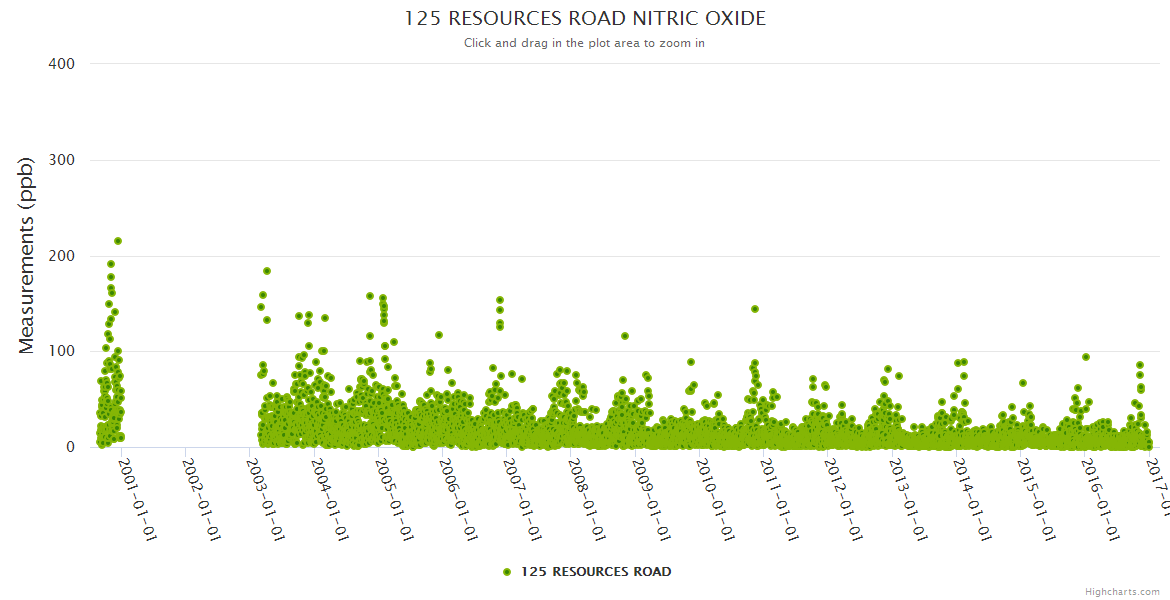
Task: Click the green legend marker dot
Action: [x=507, y=572]
